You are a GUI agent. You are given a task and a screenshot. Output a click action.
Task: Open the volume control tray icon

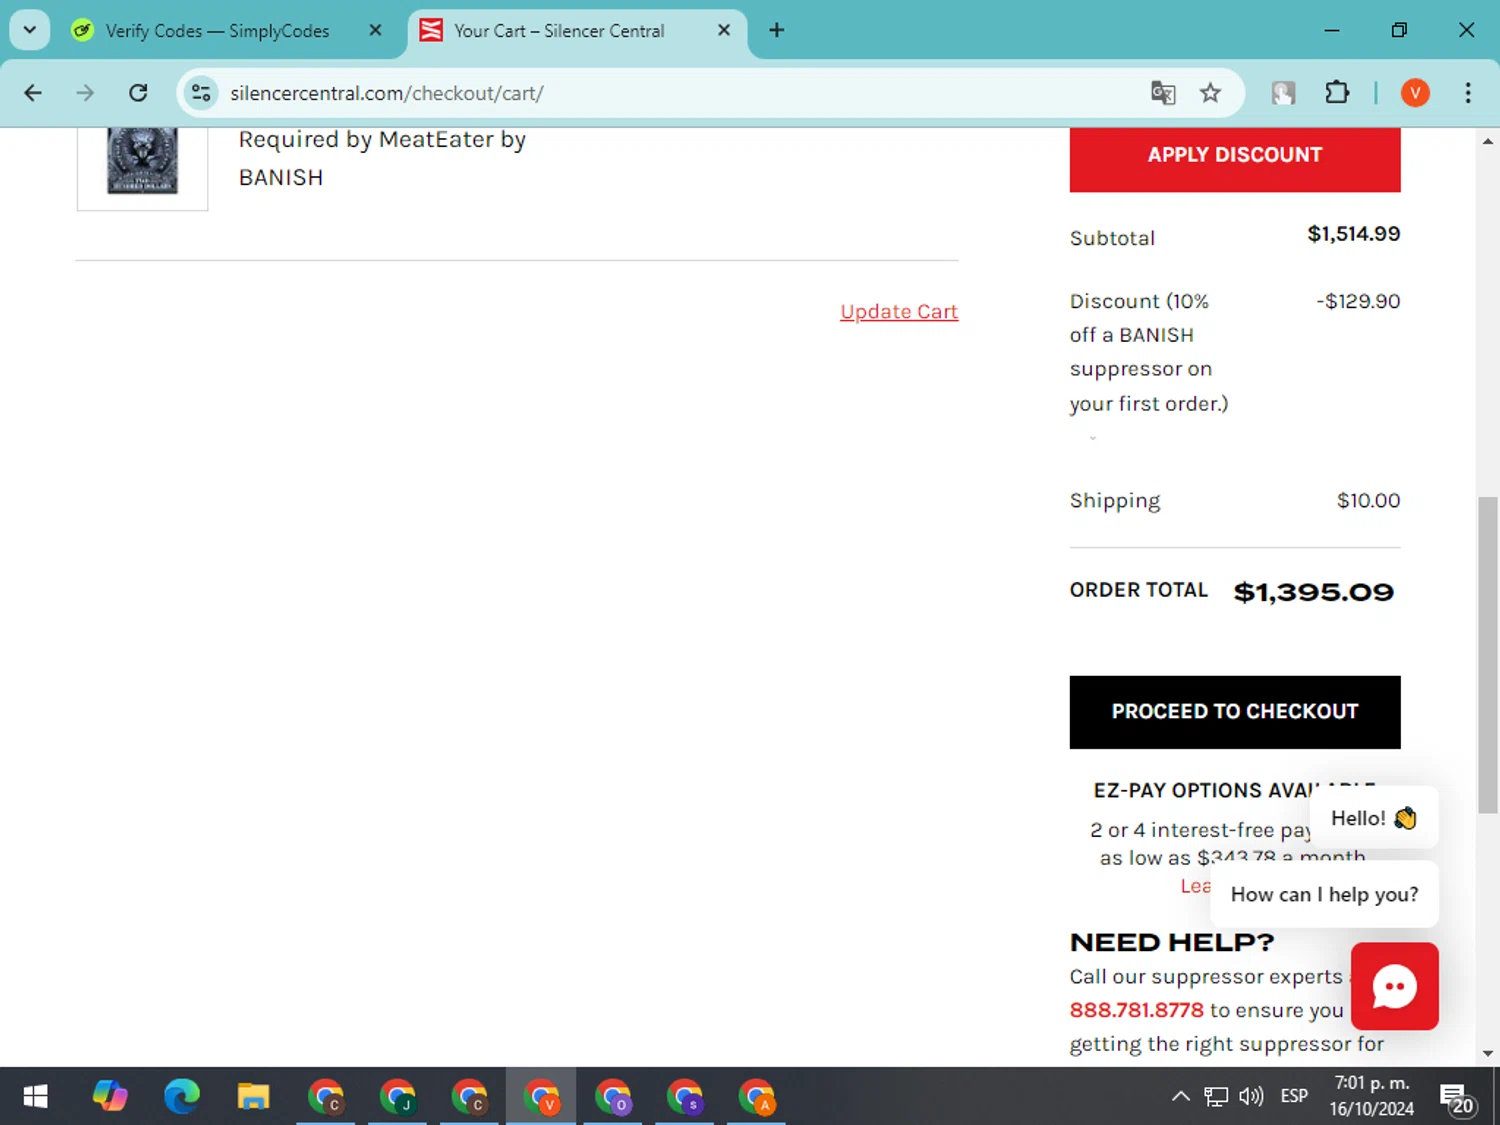[x=1251, y=1097]
